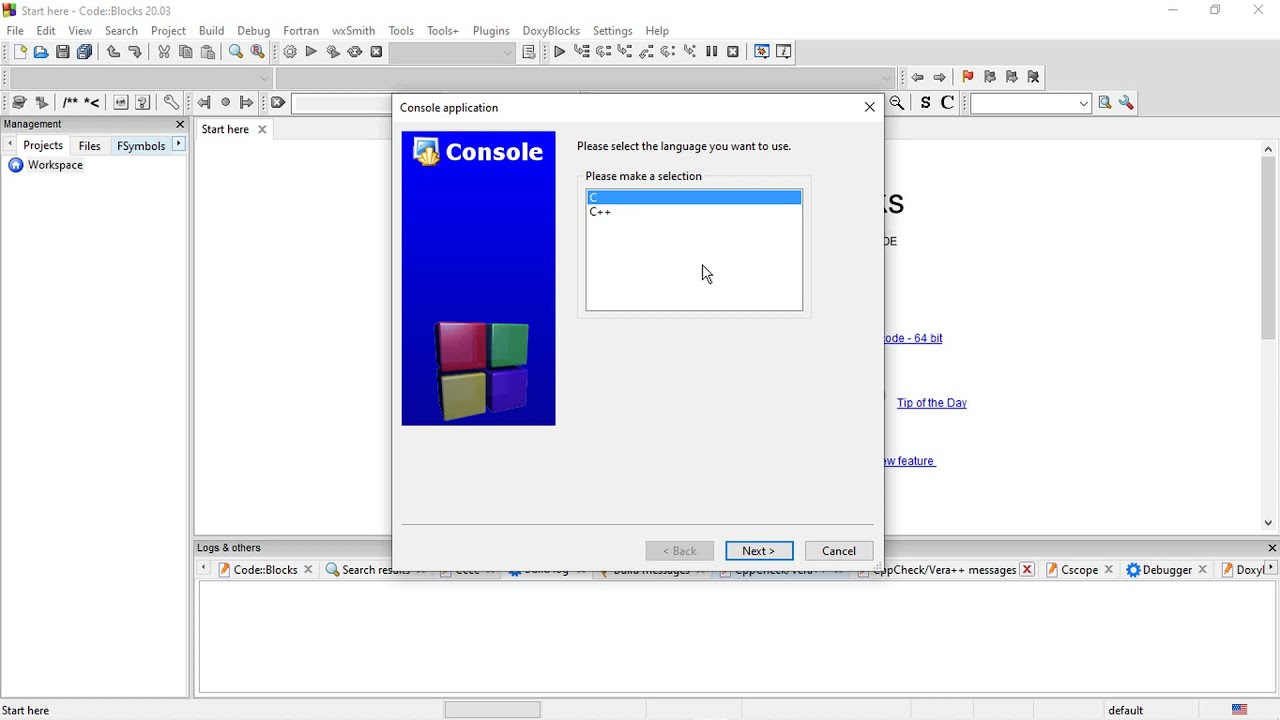Image resolution: width=1280 pixels, height=720 pixels.
Task: Switch to the Files tab in Management
Action: point(89,146)
